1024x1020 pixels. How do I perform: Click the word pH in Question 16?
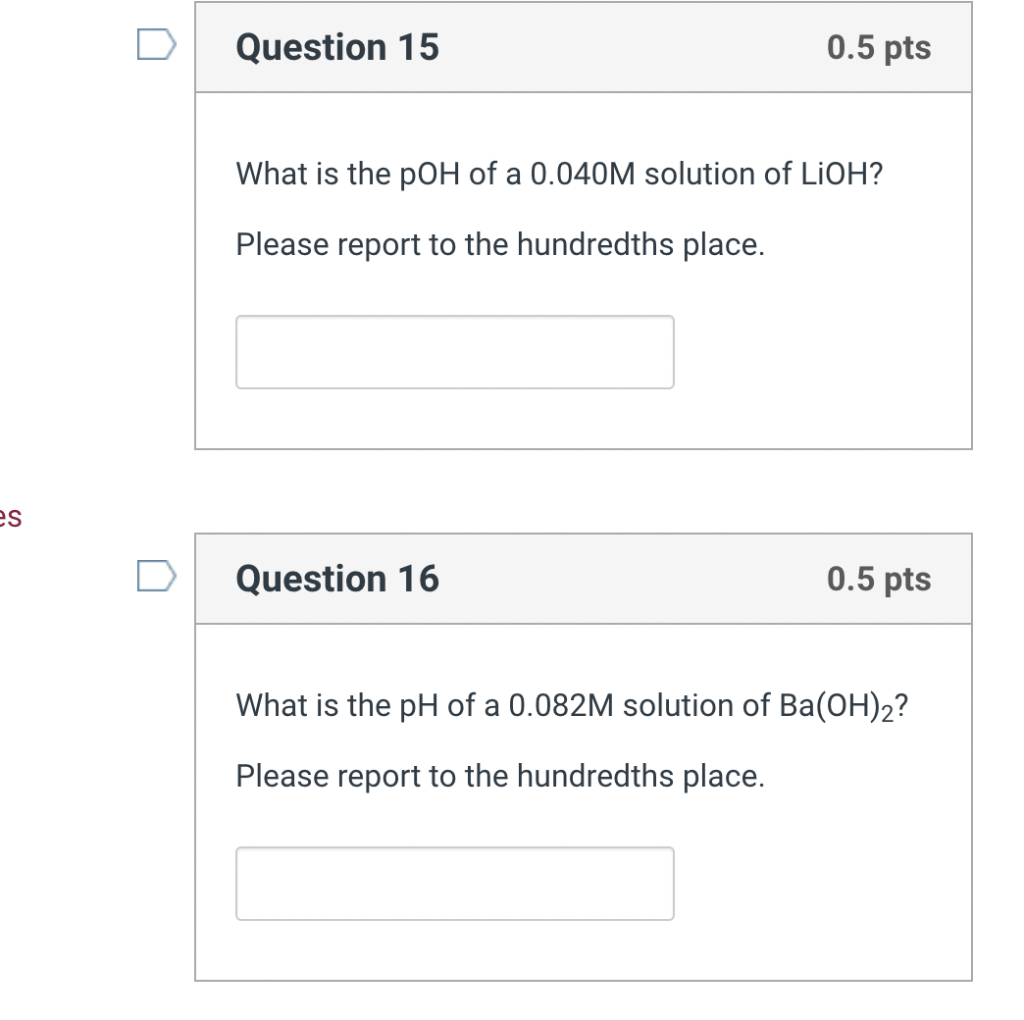419,707
